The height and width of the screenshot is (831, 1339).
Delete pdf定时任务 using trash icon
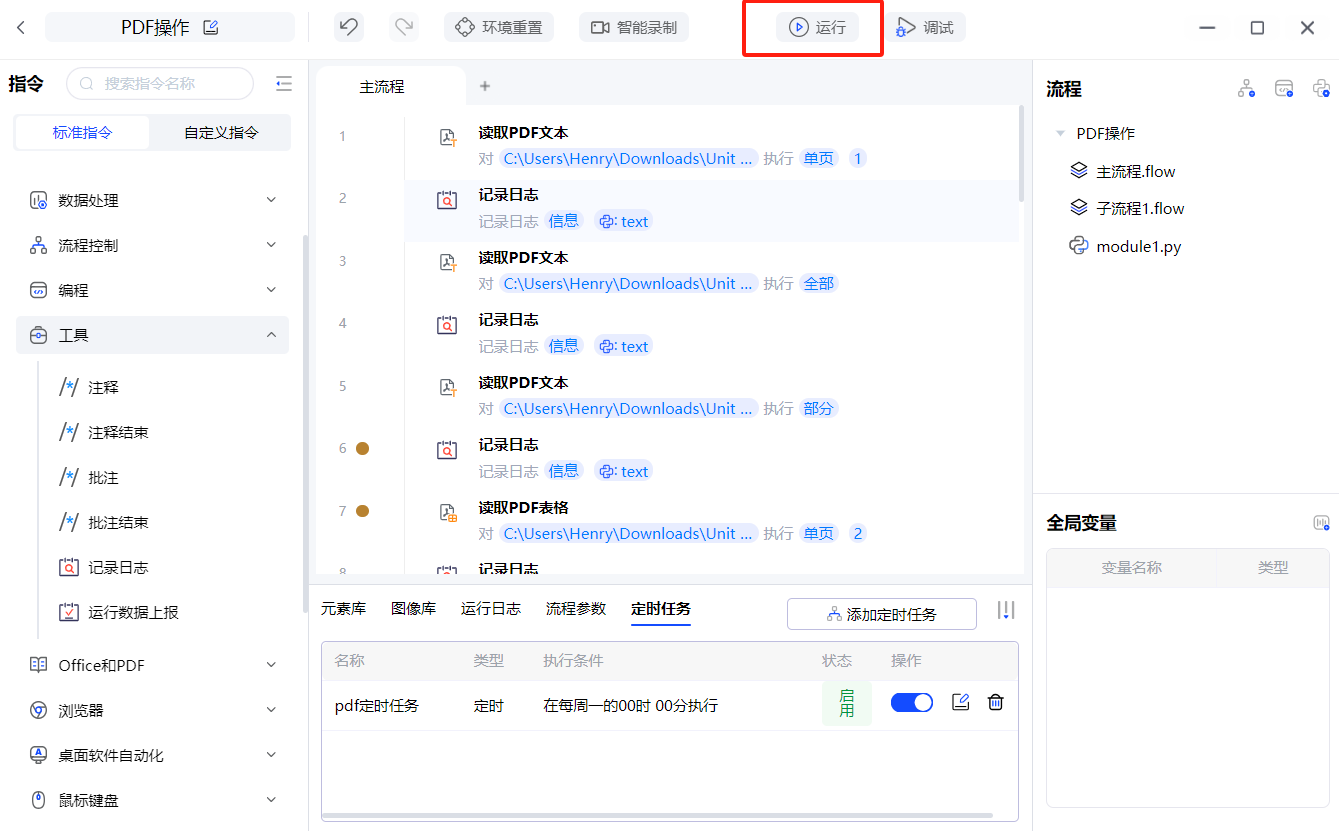click(995, 702)
